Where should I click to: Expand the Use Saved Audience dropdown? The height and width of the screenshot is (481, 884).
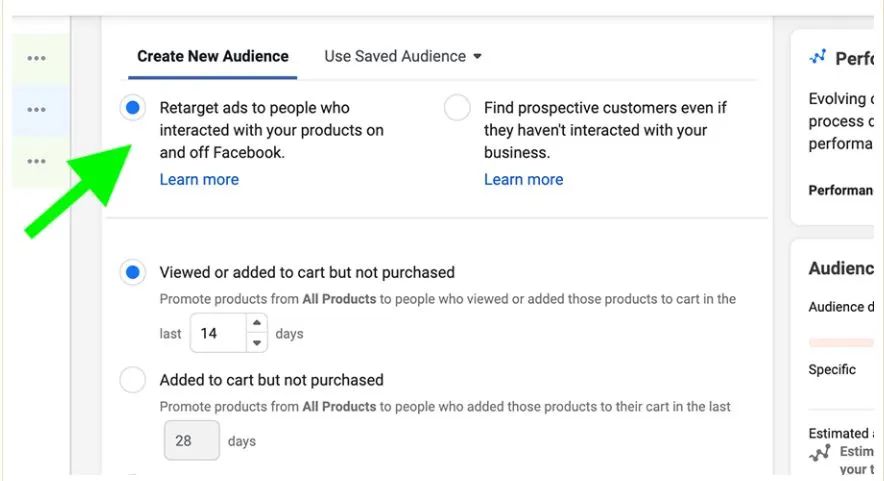pos(403,56)
